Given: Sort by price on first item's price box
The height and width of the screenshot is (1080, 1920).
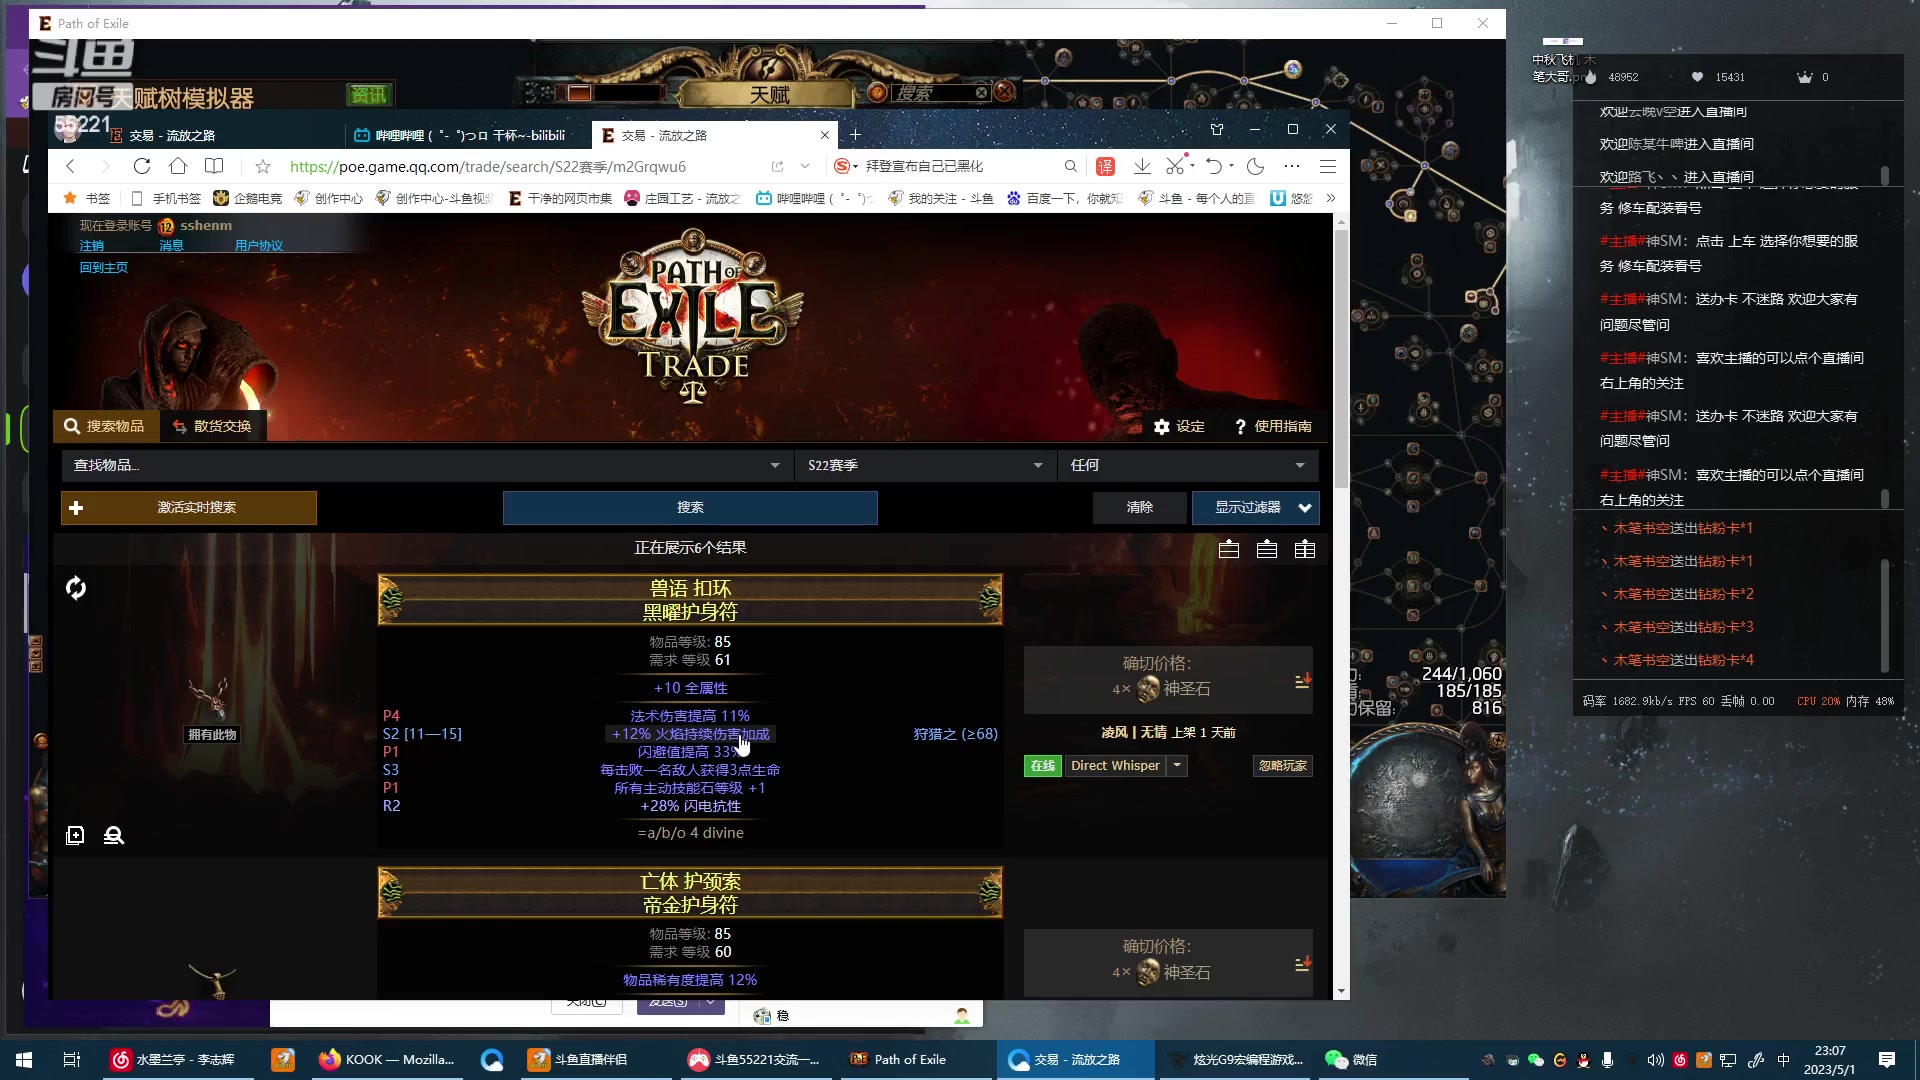Looking at the screenshot, I should [1302, 681].
